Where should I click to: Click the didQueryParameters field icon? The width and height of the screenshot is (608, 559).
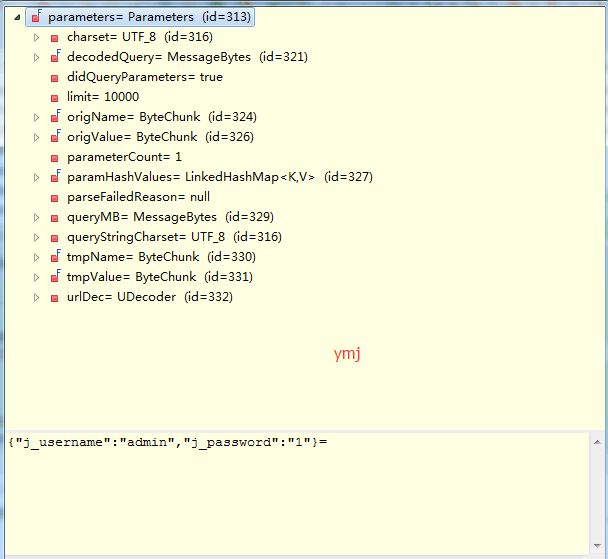click(x=55, y=78)
